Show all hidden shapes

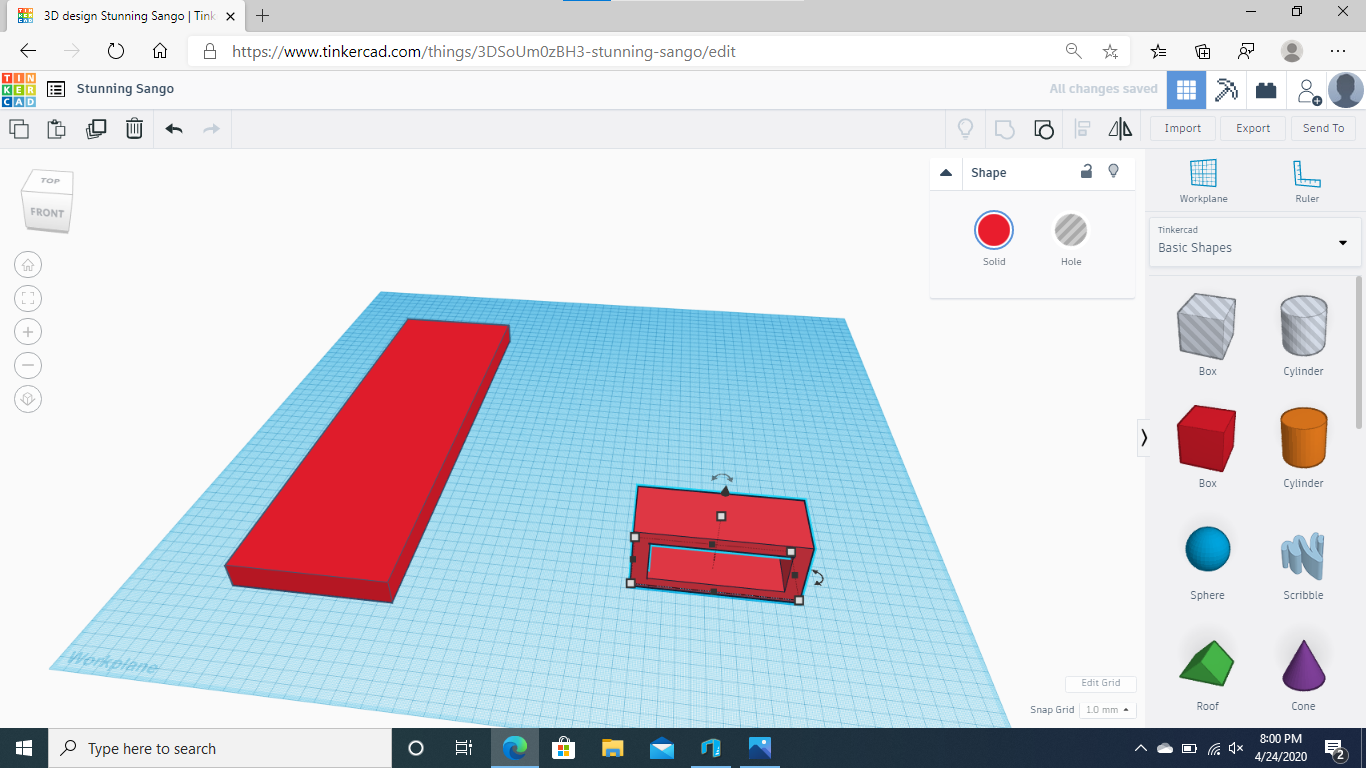(965, 129)
